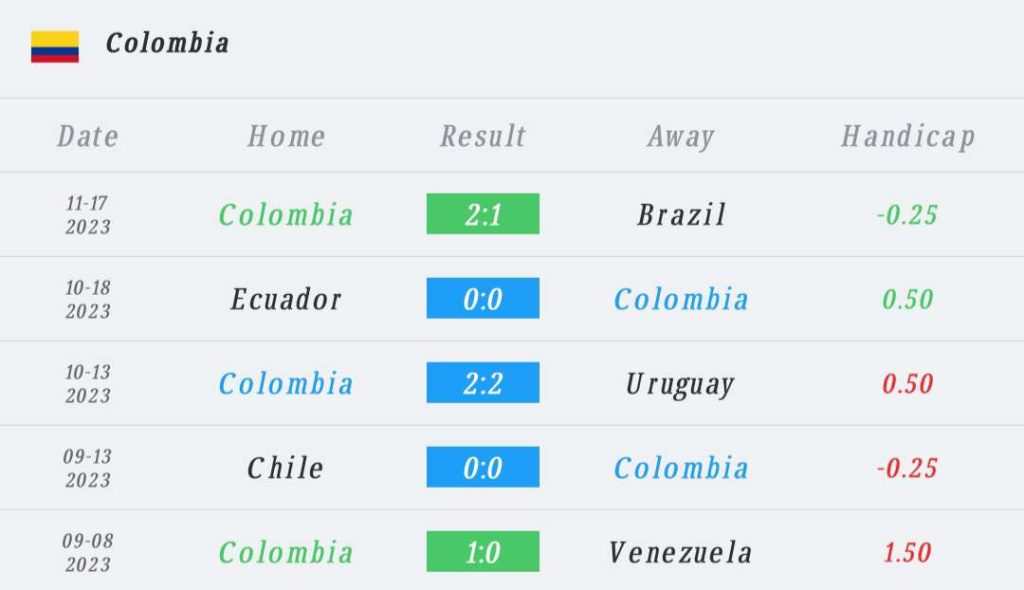Click the Colombia flag icon
The image size is (1024, 590).
[x=55, y=46]
